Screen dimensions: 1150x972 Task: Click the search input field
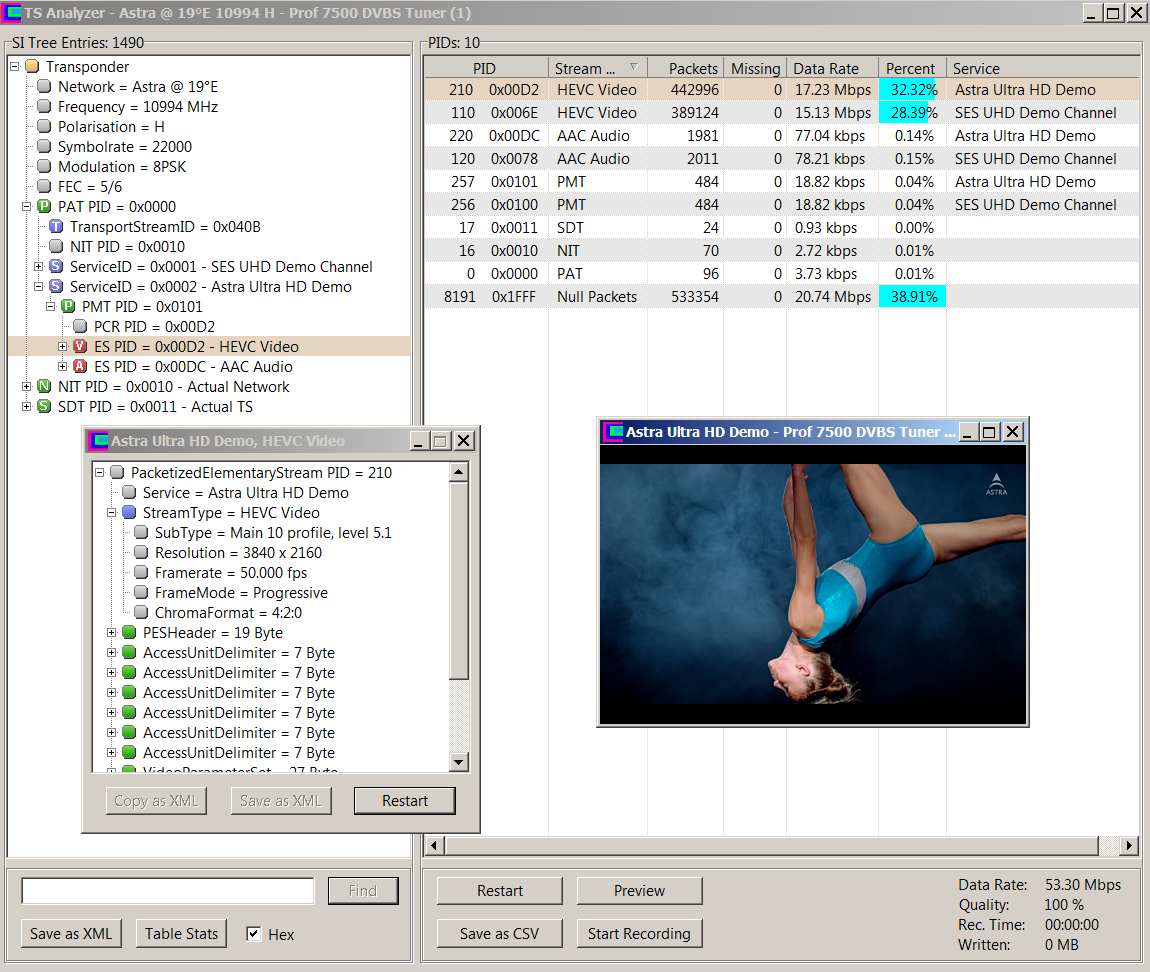[168, 891]
